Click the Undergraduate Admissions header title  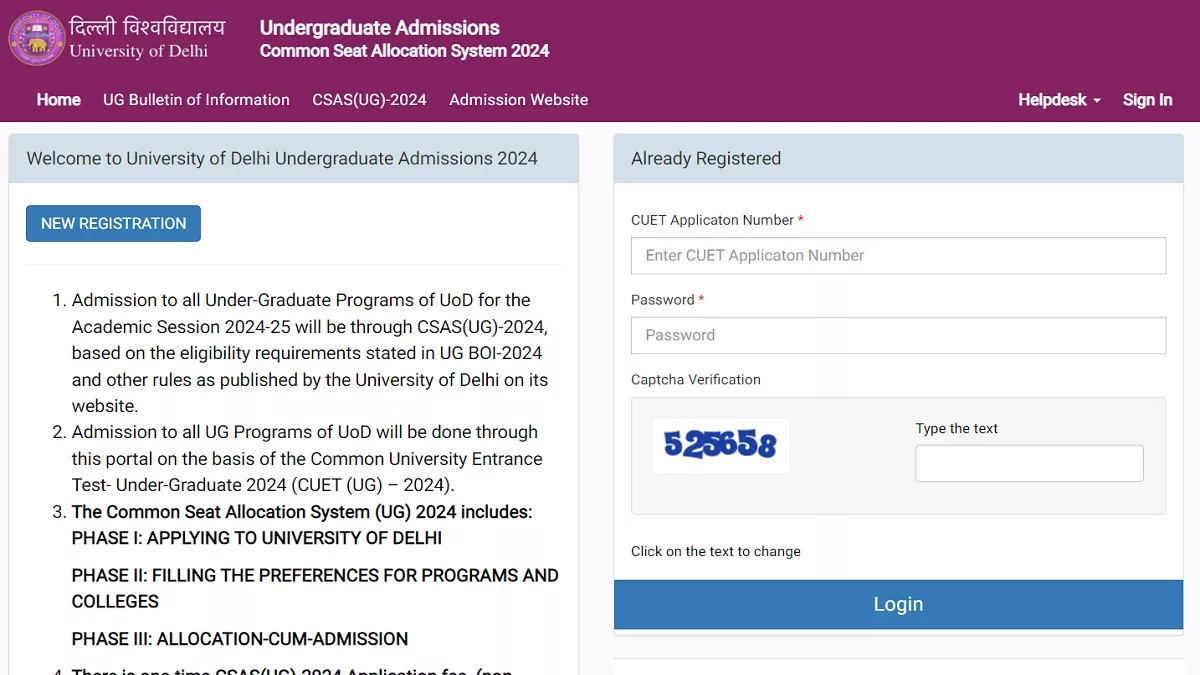(x=380, y=28)
